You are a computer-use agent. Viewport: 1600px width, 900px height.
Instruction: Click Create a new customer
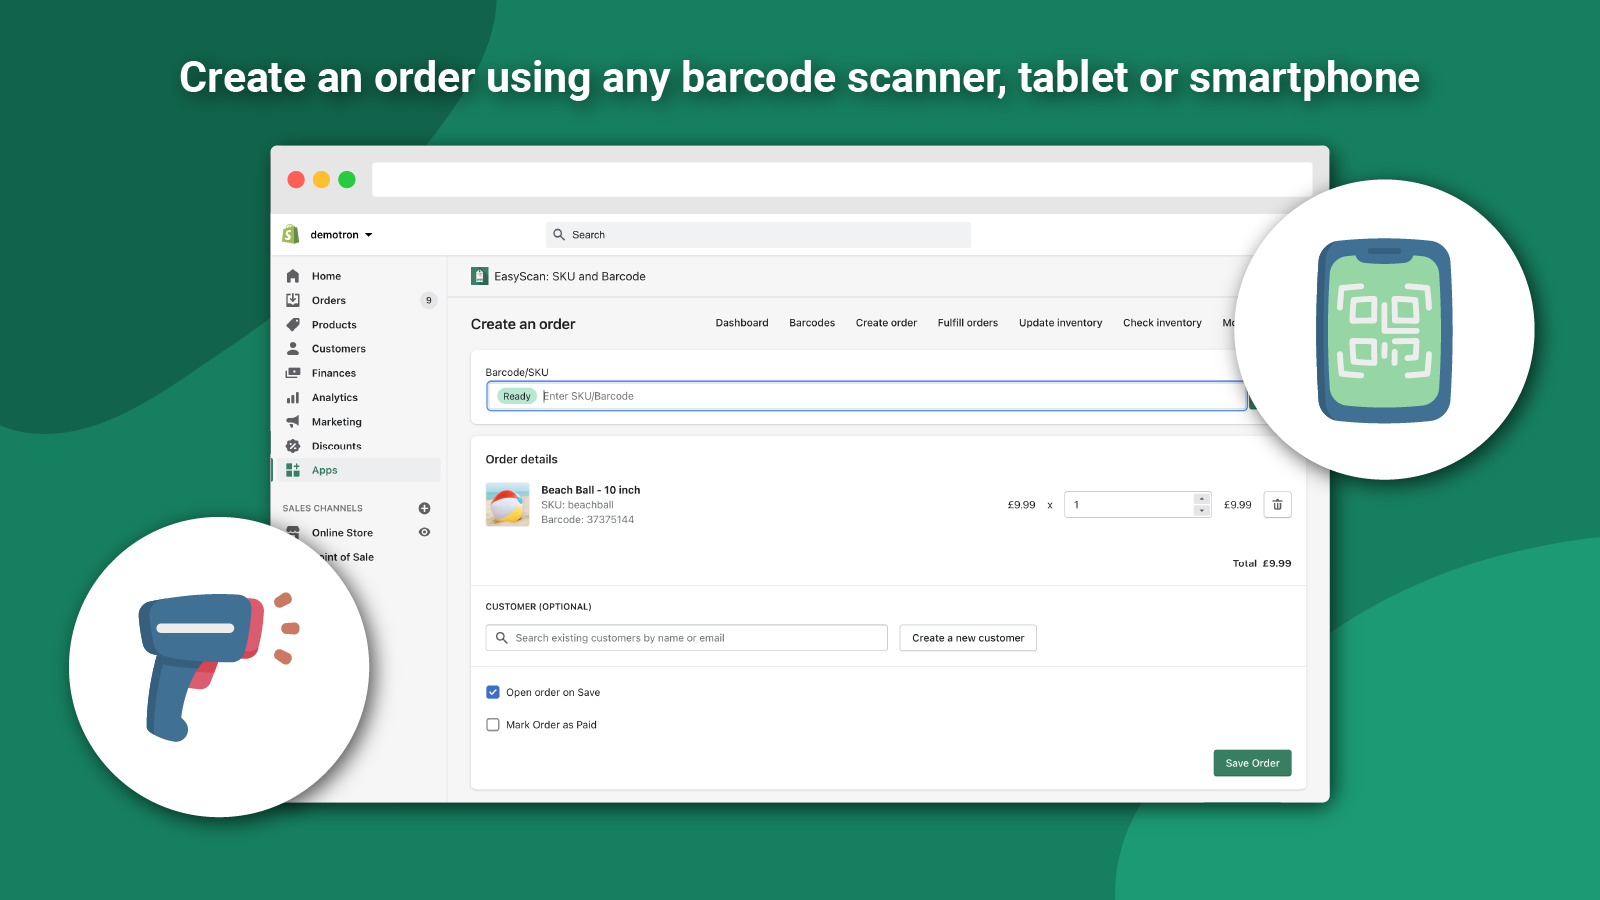[x=967, y=637]
